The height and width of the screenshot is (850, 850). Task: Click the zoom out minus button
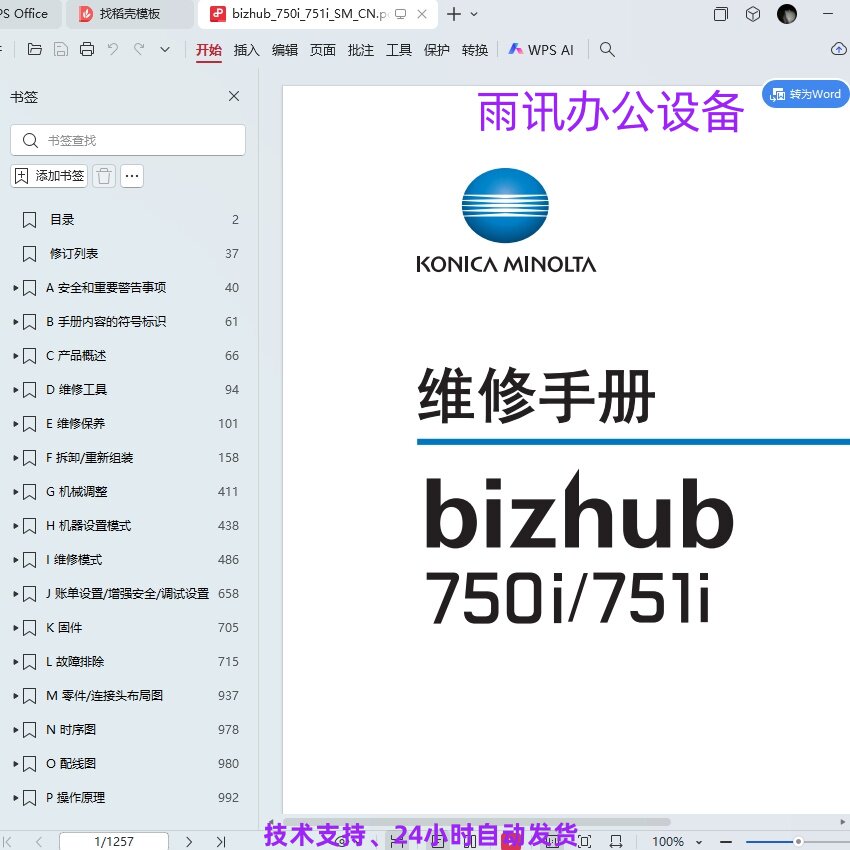[x=725, y=841]
